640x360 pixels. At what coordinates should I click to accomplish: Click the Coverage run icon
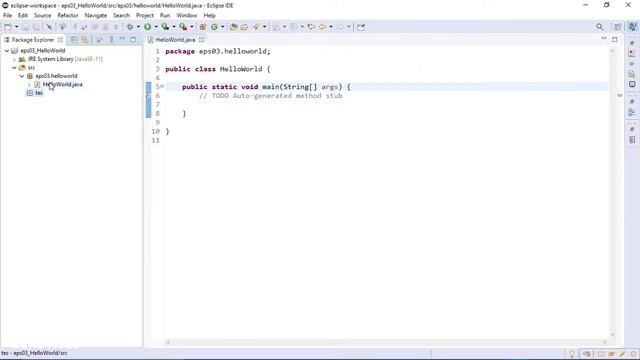tap(165, 27)
